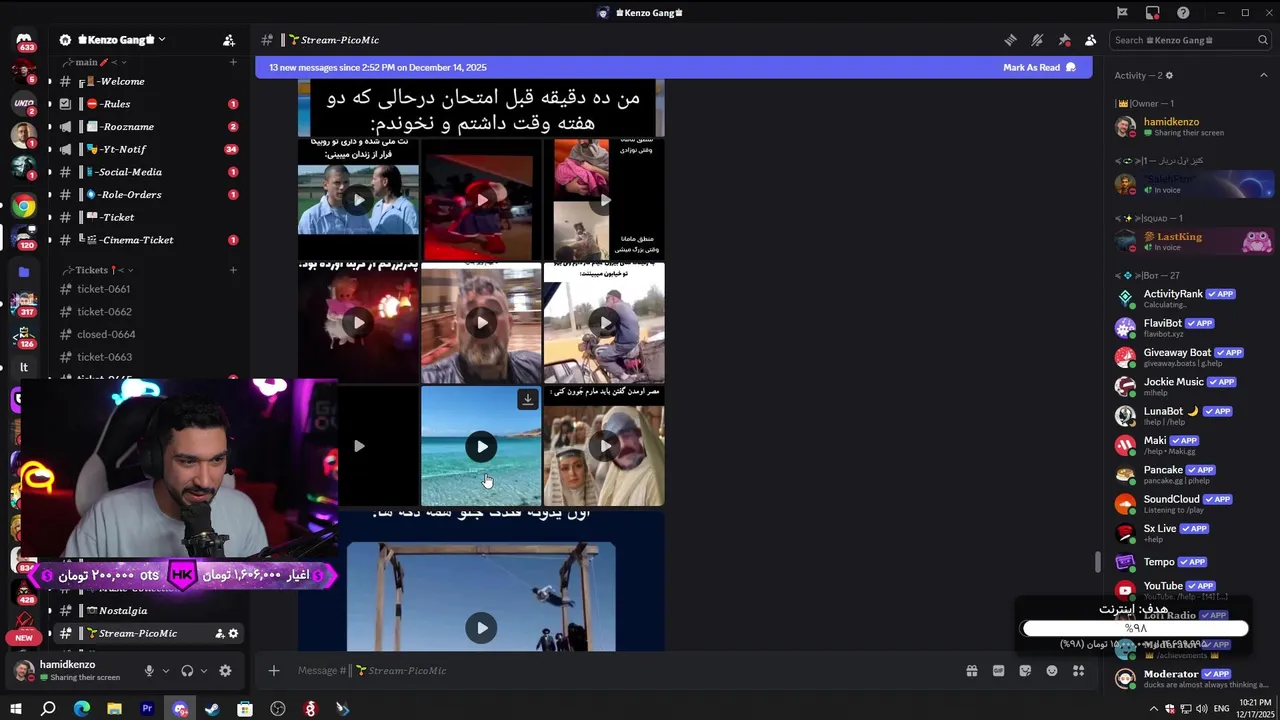Open the emoji picker icon
Image resolution: width=1280 pixels, height=720 pixels.
[1052, 671]
